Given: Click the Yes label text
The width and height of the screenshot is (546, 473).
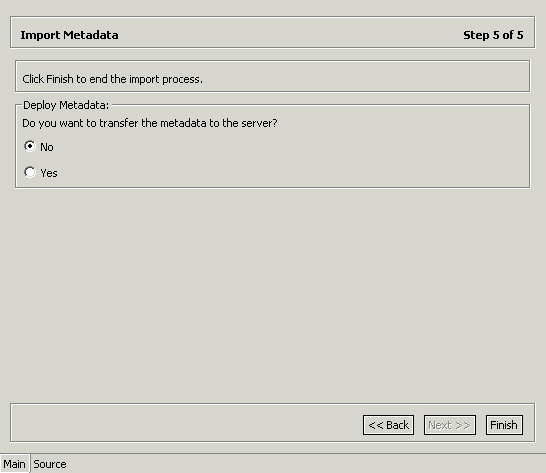Looking at the screenshot, I should click(49, 173).
